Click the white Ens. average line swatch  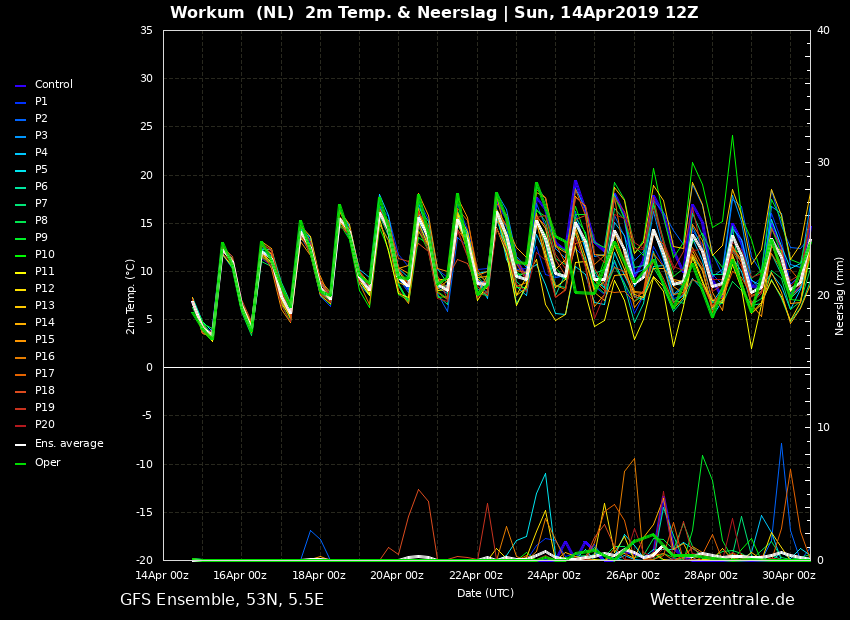[20, 445]
